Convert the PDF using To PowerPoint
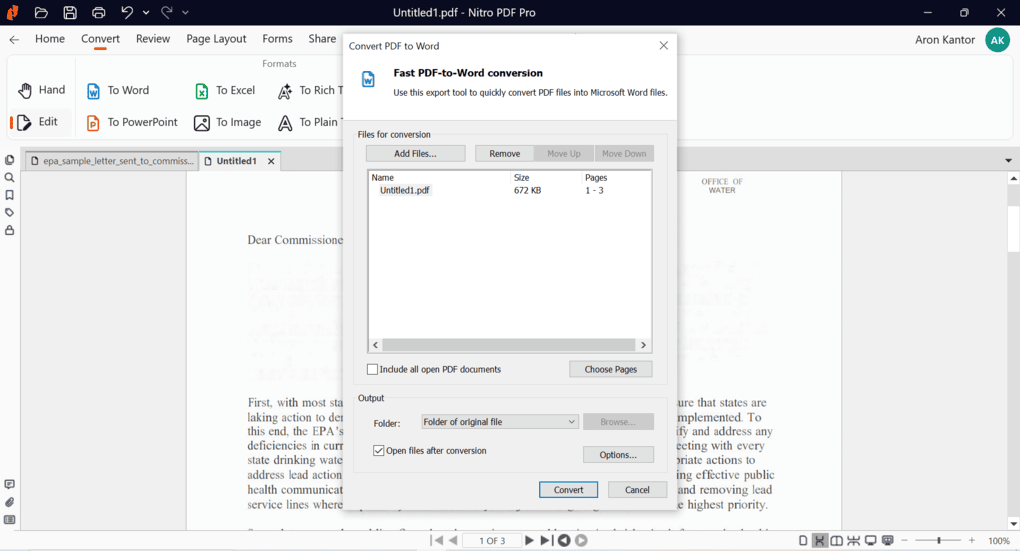 coord(132,122)
